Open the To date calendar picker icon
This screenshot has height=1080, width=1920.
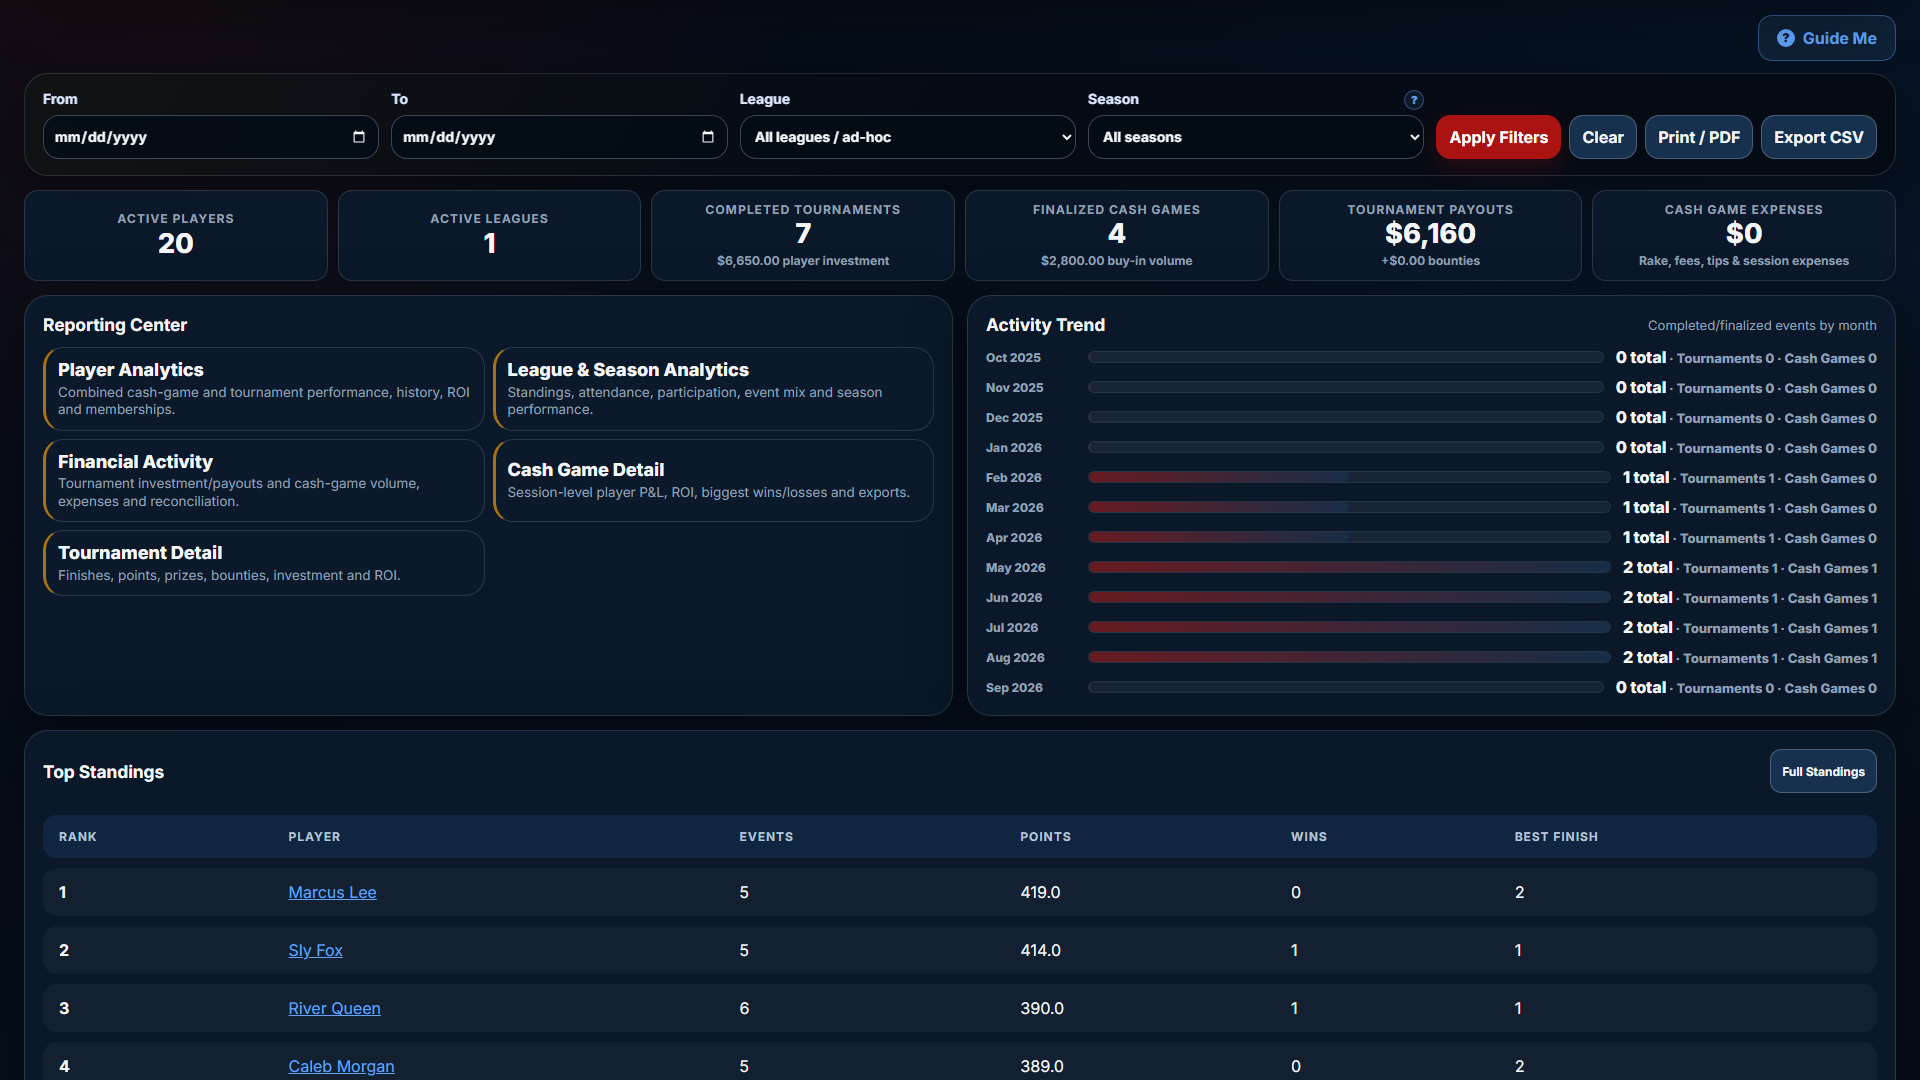pos(708,137)
